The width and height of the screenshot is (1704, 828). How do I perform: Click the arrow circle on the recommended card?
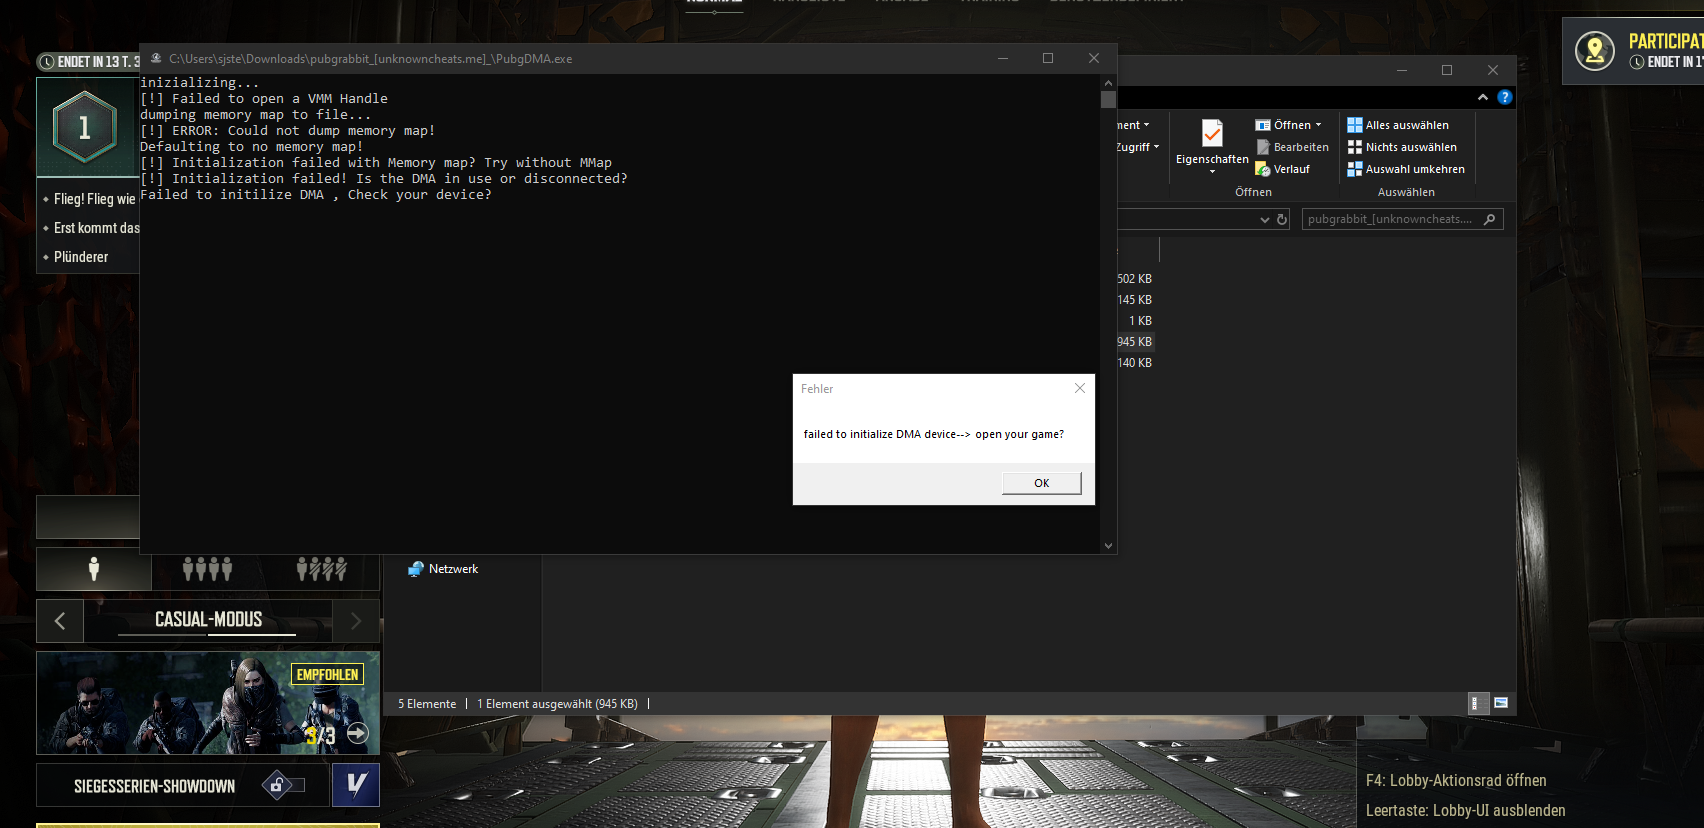357,734
